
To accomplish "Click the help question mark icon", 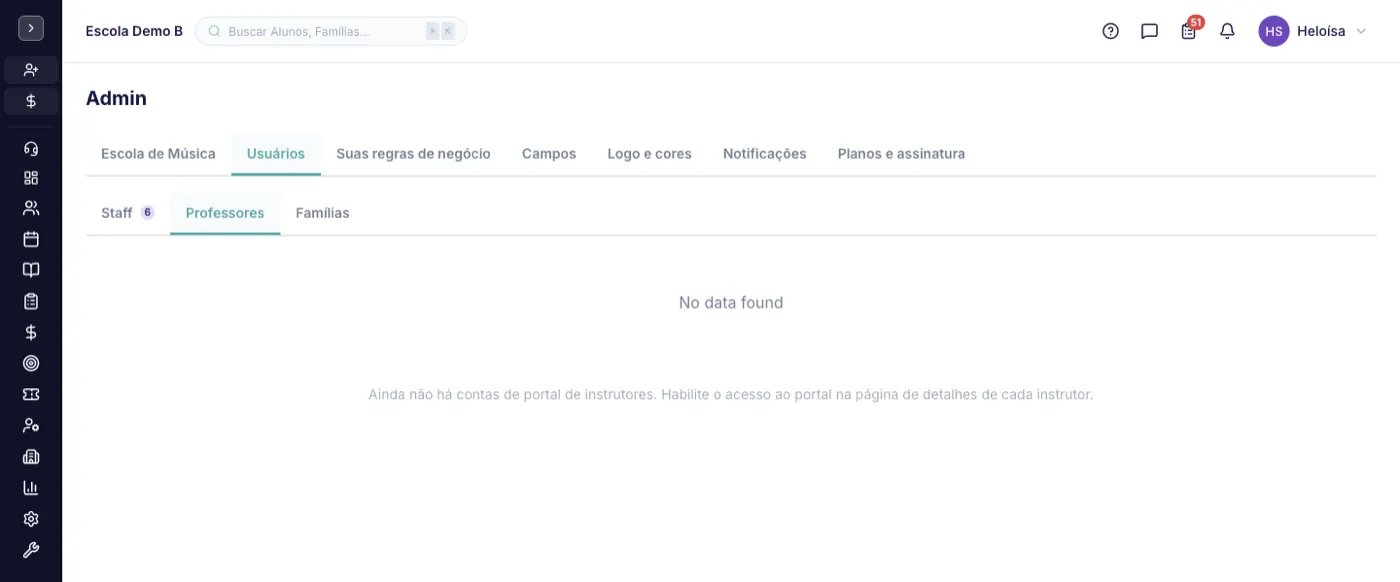I will [x=1110, y=31].
